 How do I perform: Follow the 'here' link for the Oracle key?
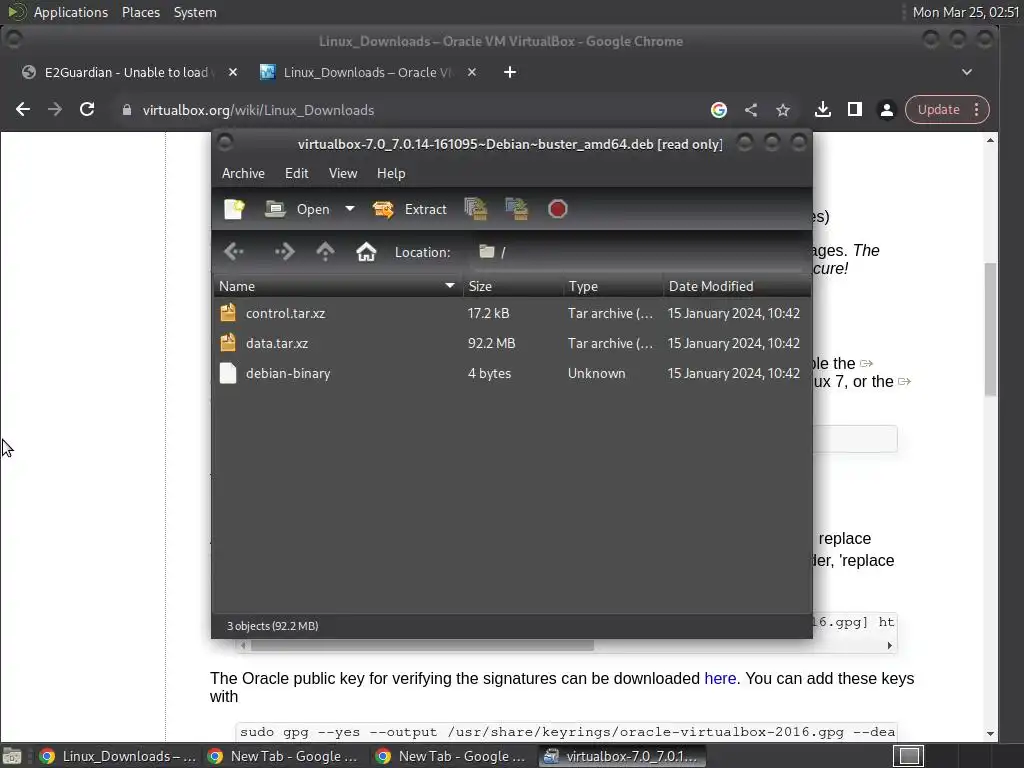click(720, 679)
